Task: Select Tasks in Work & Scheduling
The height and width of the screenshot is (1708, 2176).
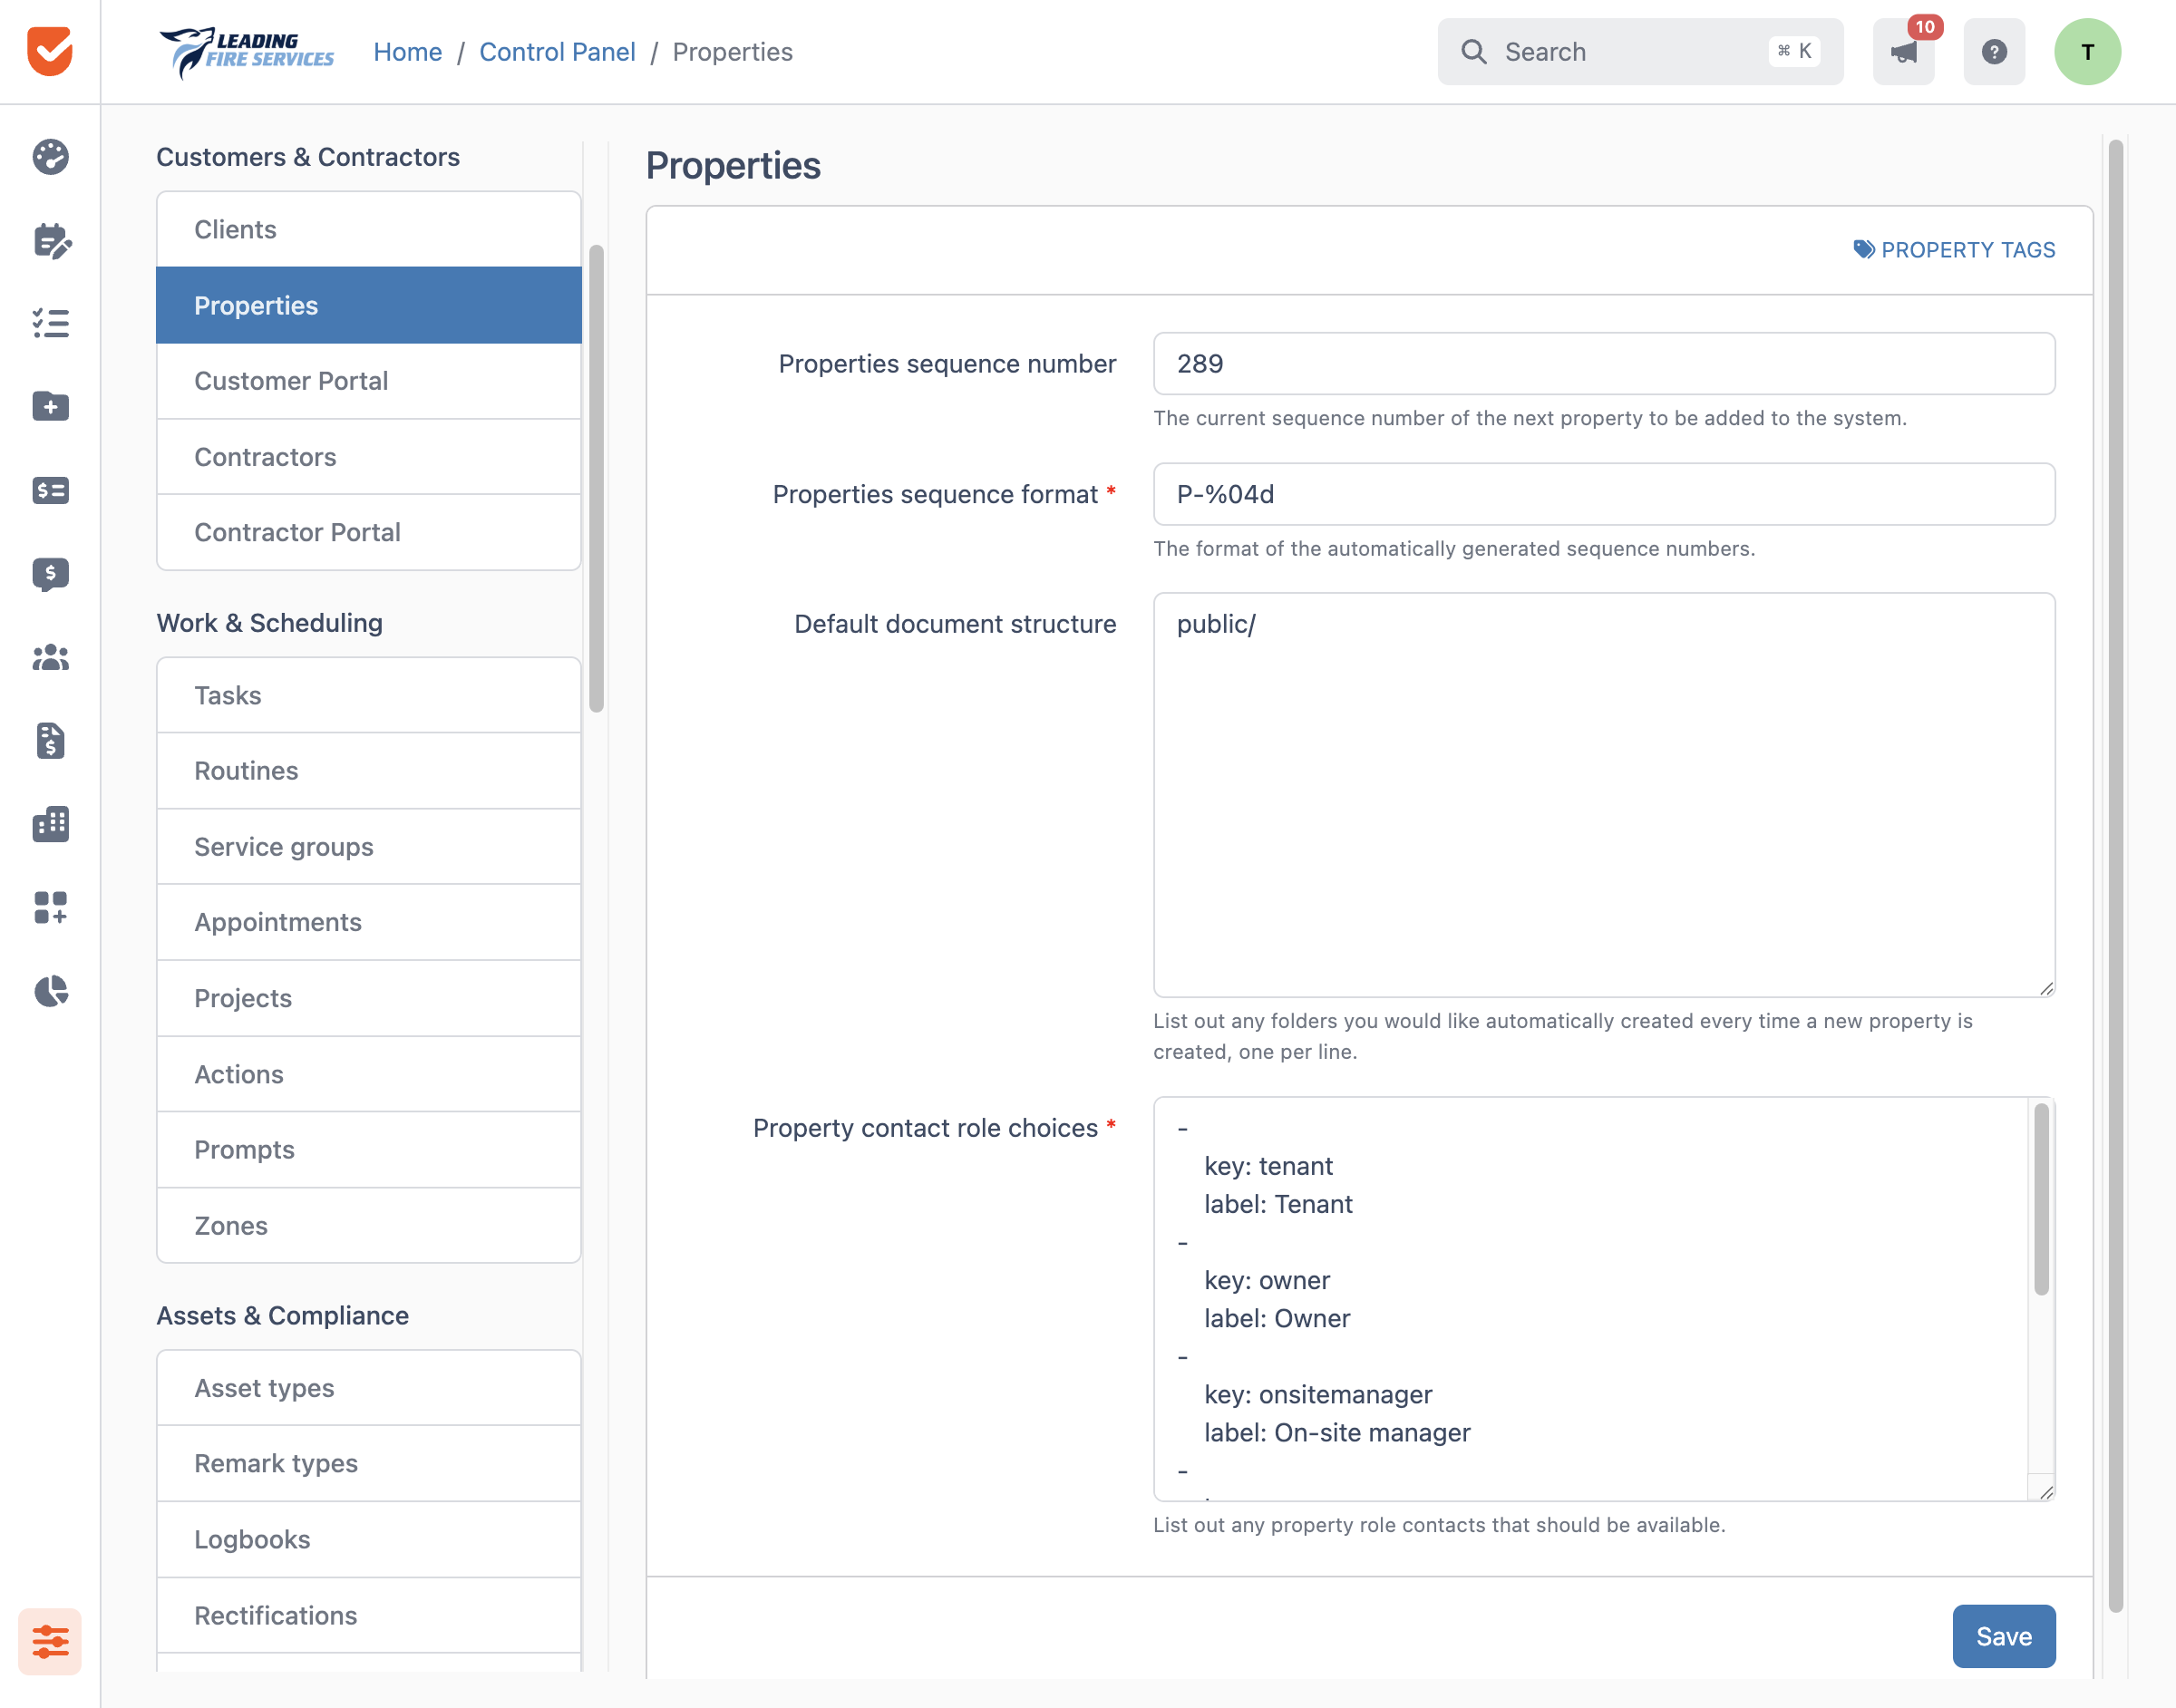Action: [x=368, y=695]
